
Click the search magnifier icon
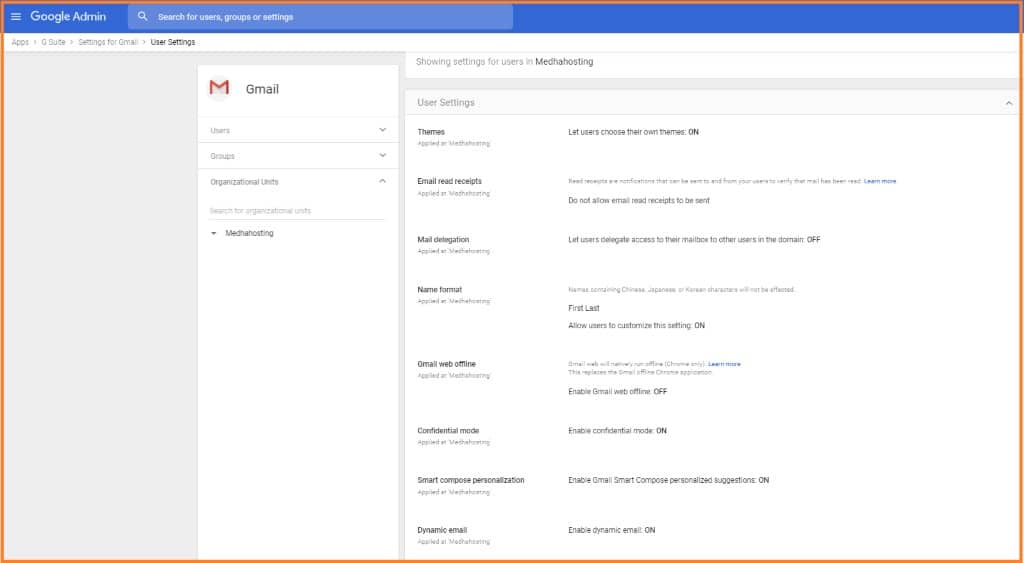click(x=143, y=17)
